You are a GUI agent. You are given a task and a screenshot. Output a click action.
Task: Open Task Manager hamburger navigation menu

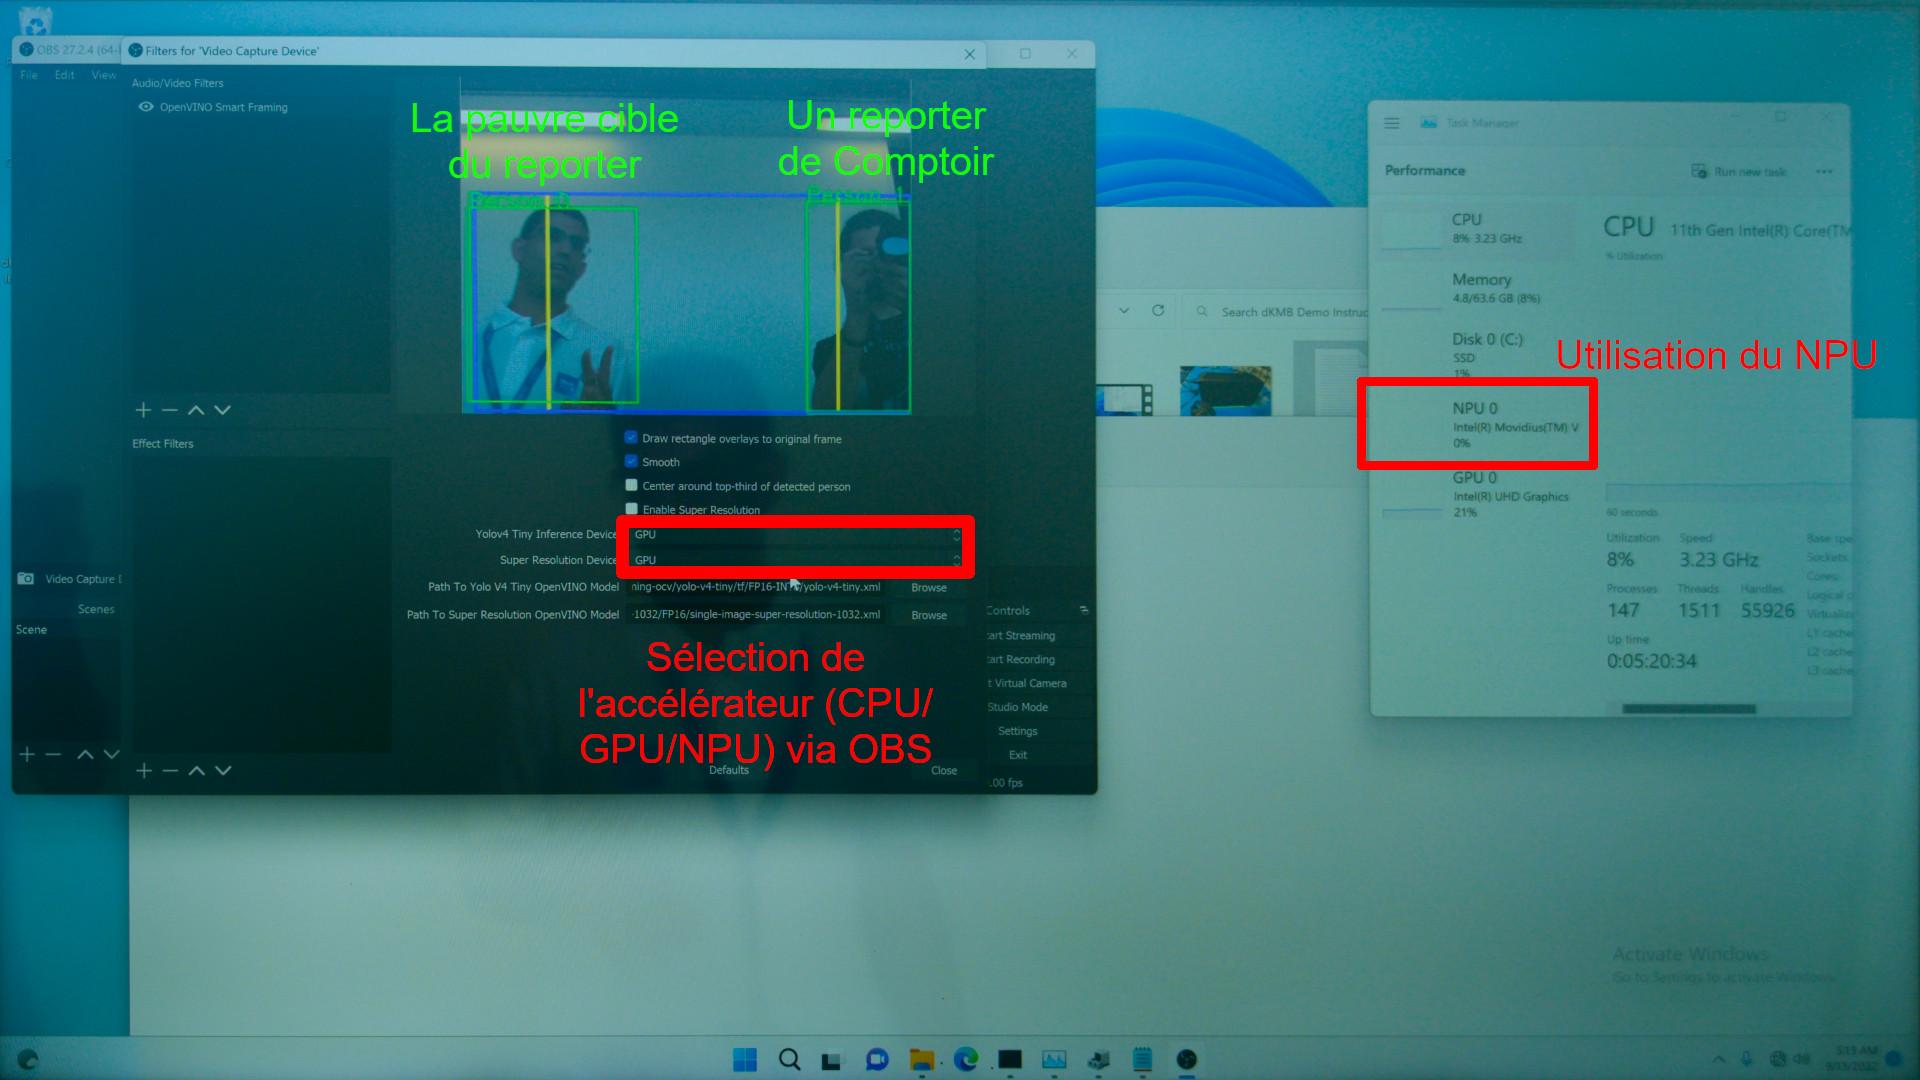click(x=1391, y=123)
